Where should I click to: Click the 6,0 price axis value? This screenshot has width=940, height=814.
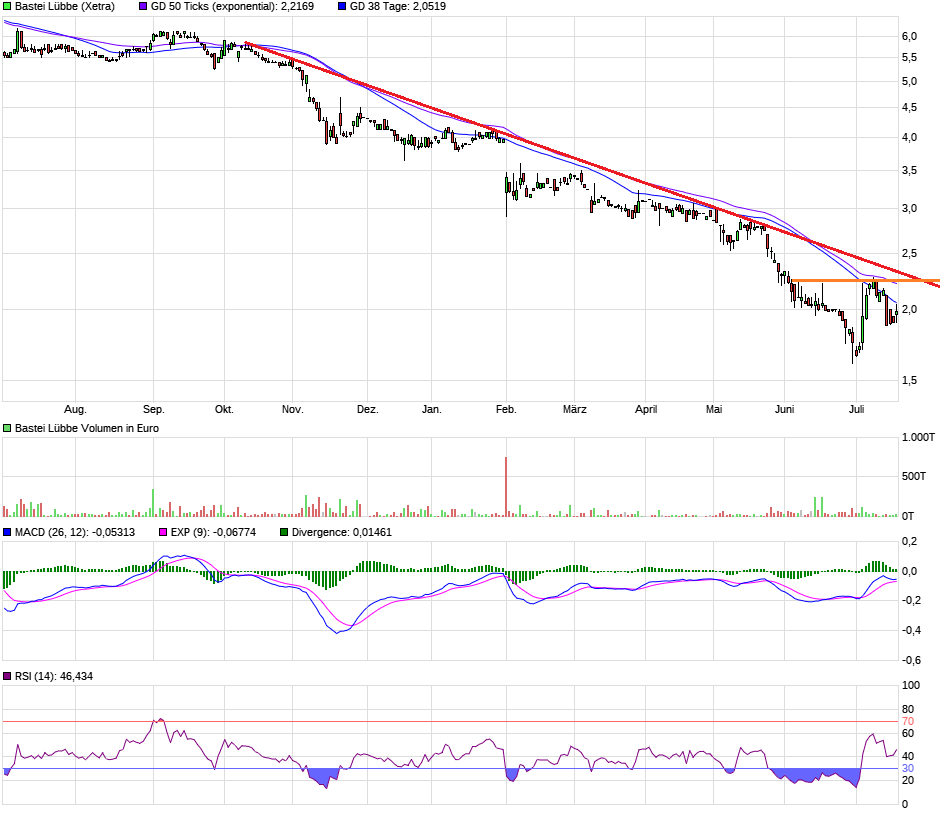909,37
